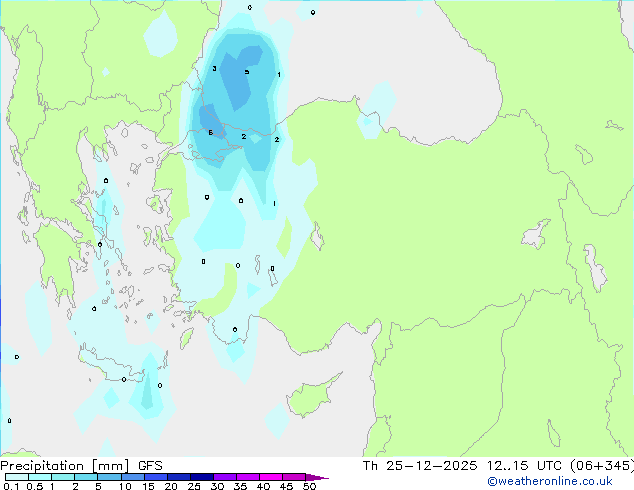Click the 5–10 mm legend color box
634x490 pixels.
pos(110,477)
